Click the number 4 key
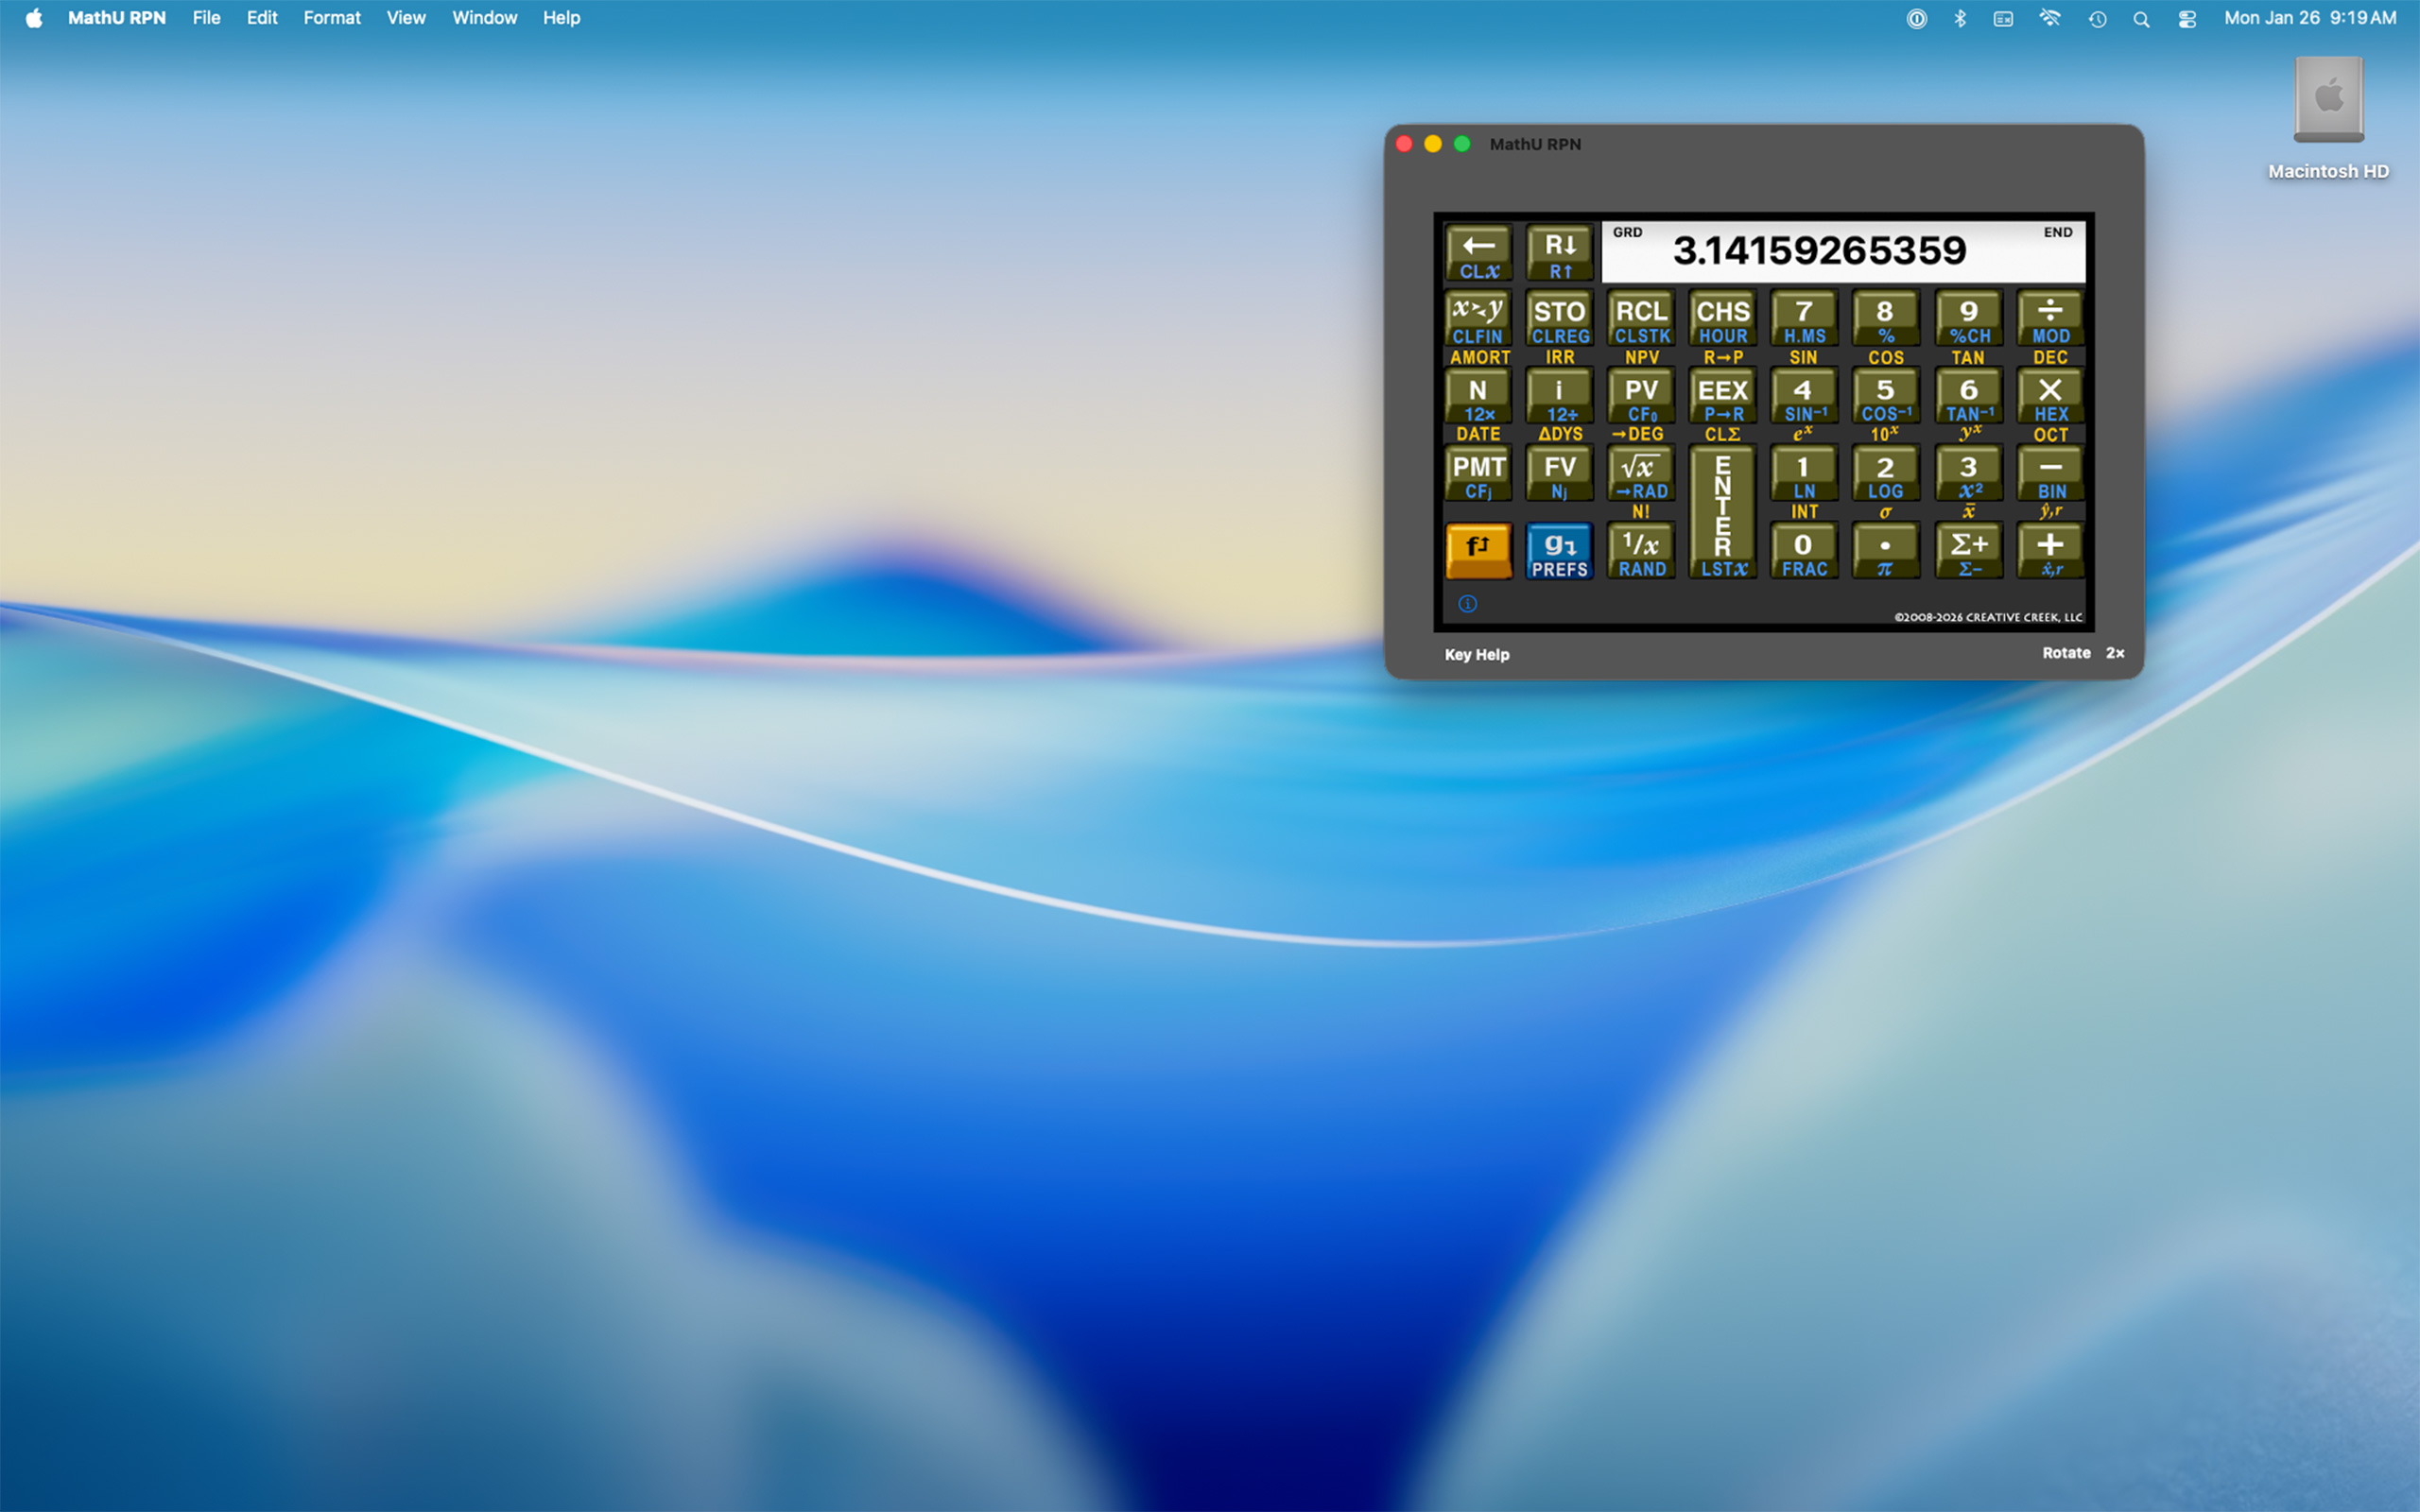The width and height of the screenshot is (2420, 1512). click(x=1804, y=397)
